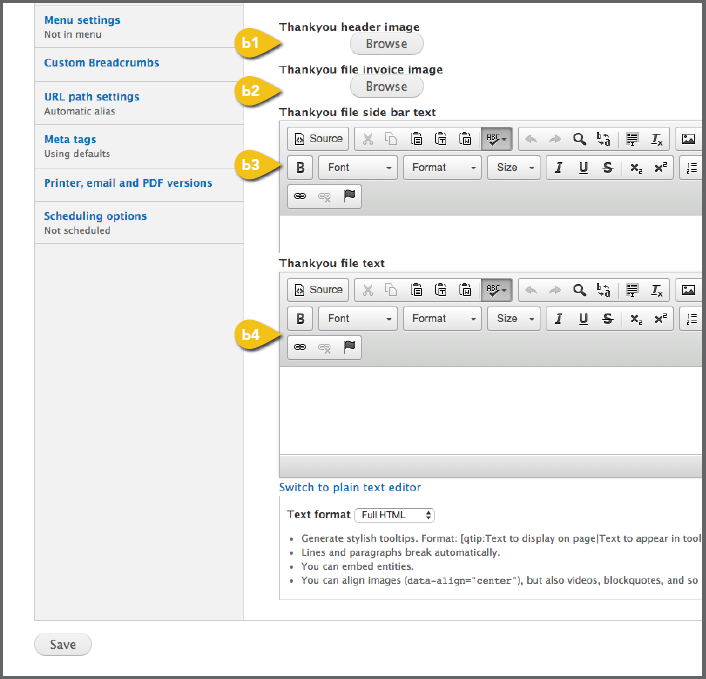Paste from Word in Thankyou file text editor
Image resolution: width=706 pixels, height=679 pixels.
pos(465,290)
